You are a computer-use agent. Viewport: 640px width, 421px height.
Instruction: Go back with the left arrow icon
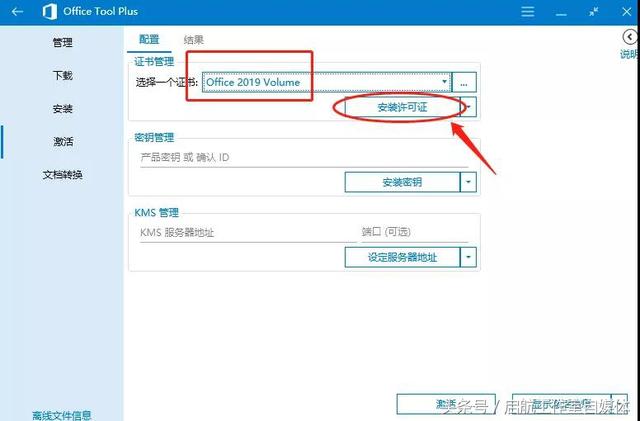point(17,12)
